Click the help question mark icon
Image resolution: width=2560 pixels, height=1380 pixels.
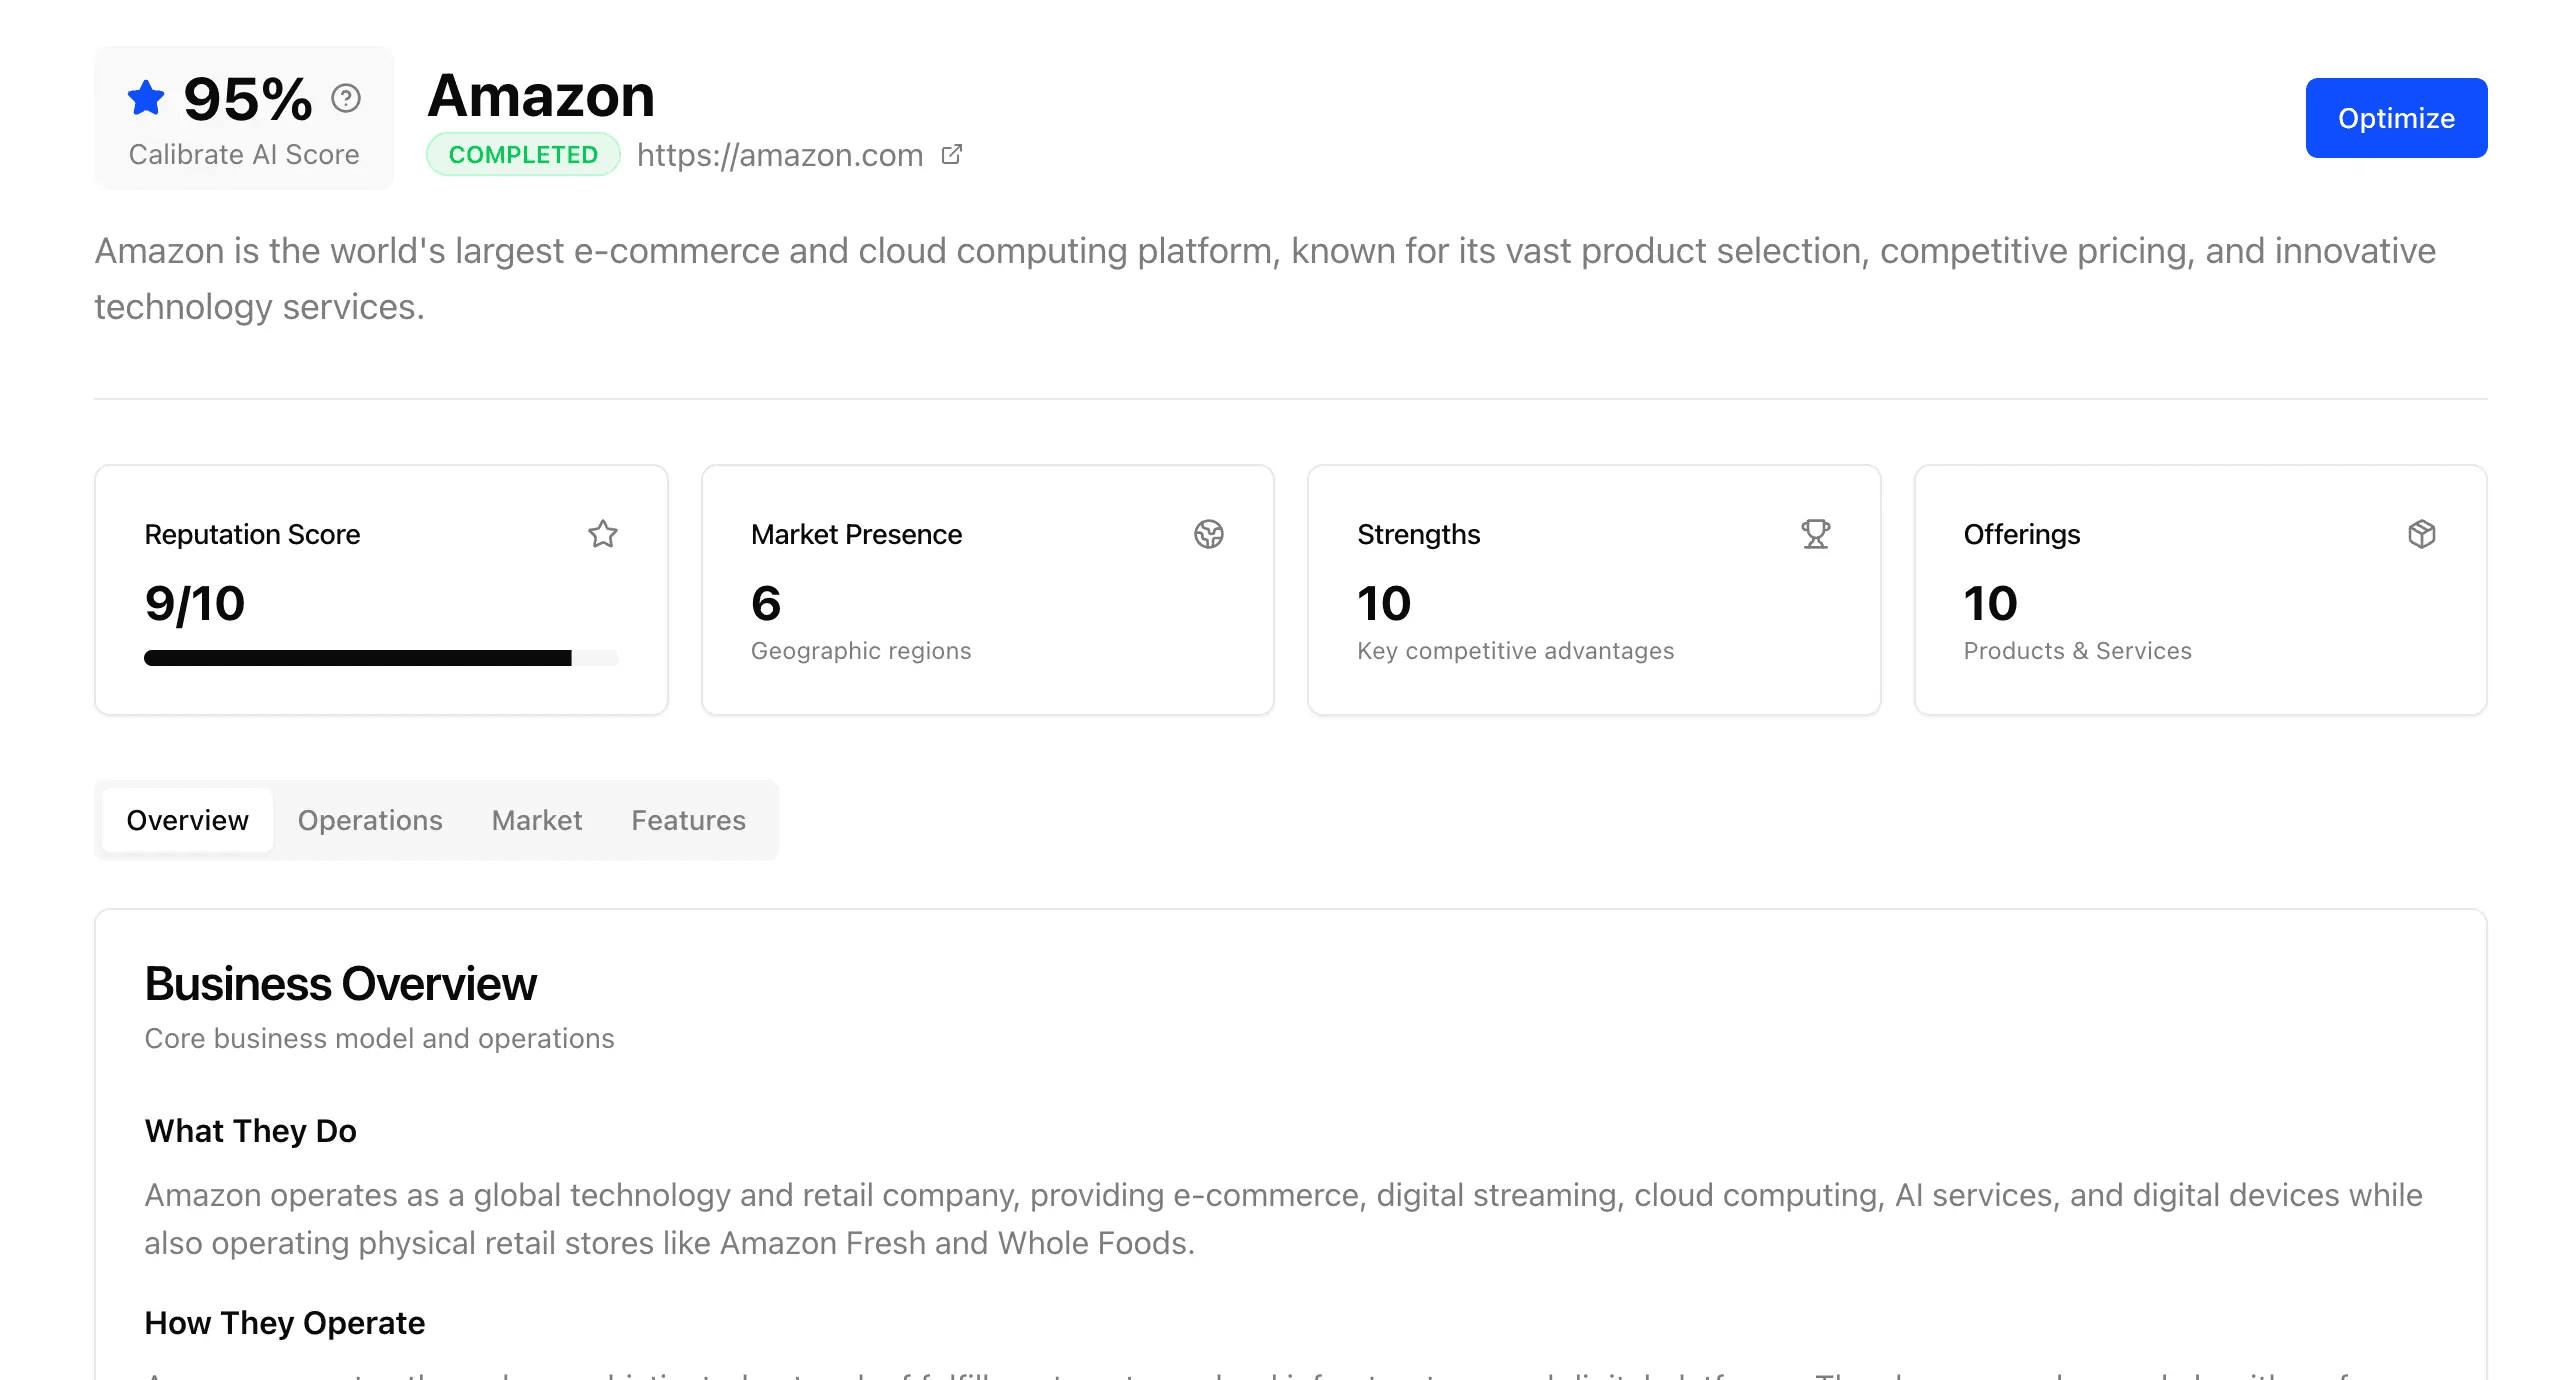pyautogui.click(x=346, y=98)
